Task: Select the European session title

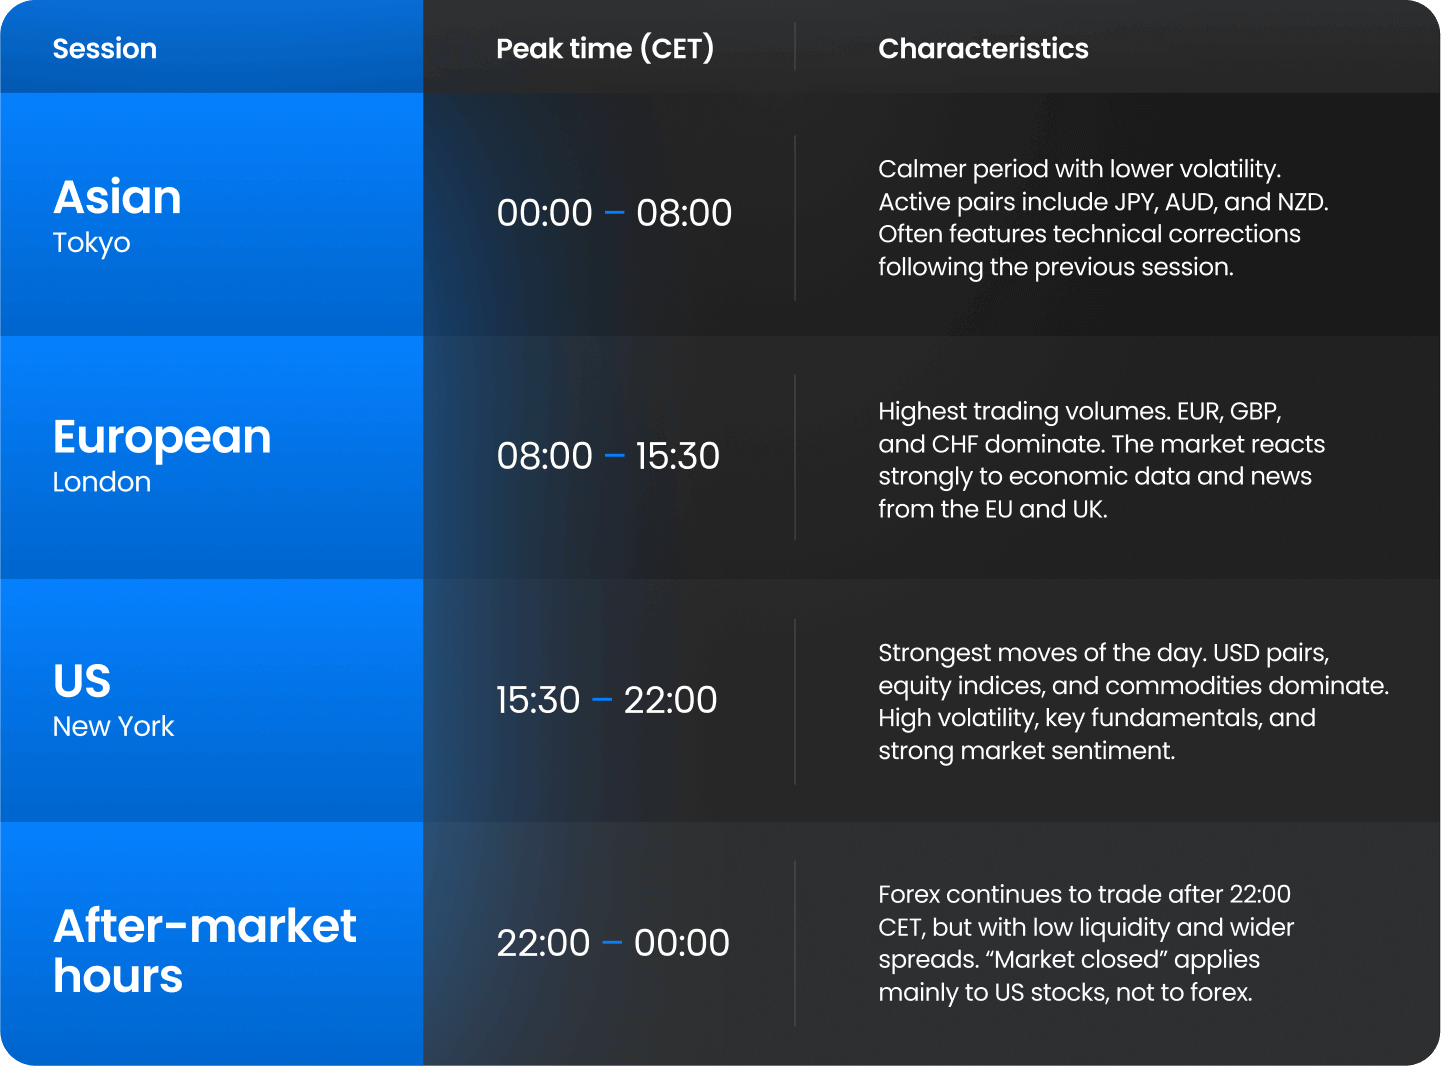Action: 162,437
